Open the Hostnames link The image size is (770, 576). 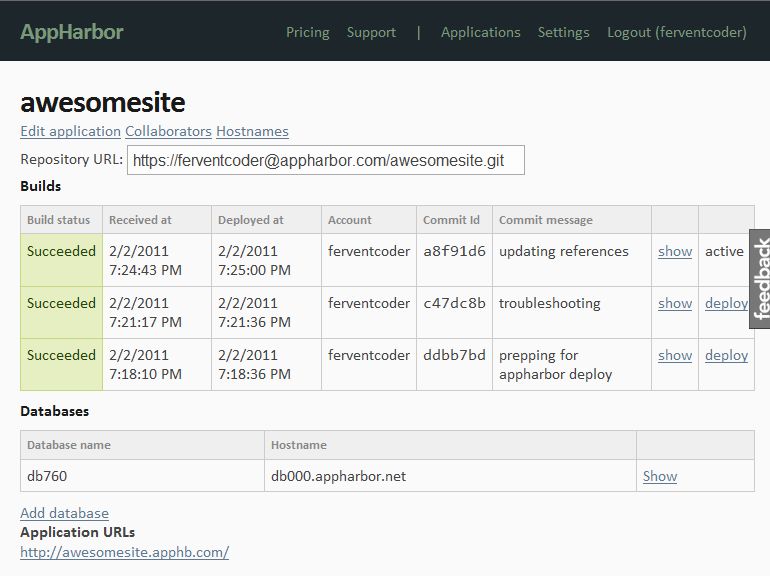tap(252, 131)
